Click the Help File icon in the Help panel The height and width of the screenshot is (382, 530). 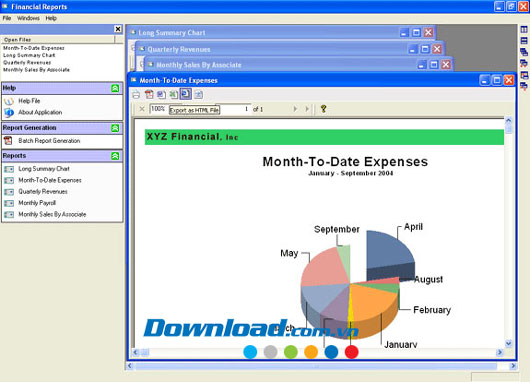click(9, 101)
